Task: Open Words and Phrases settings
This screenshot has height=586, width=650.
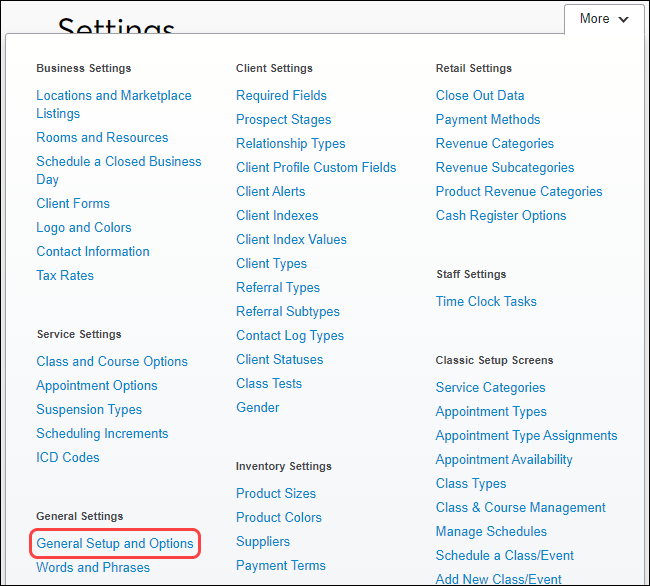Action: pos(93,568)
